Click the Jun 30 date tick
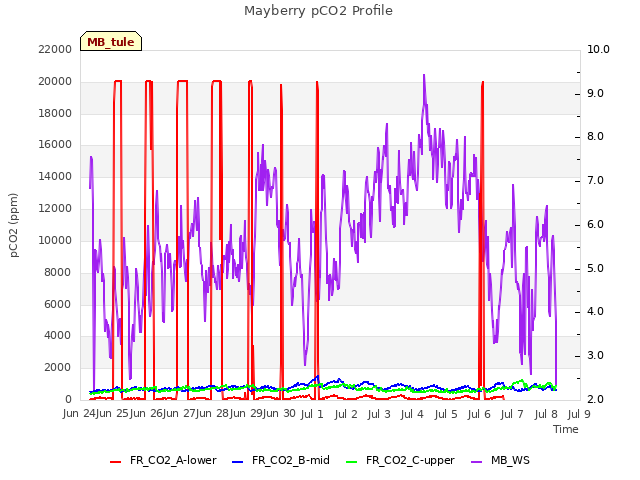 tap(280, 414)
